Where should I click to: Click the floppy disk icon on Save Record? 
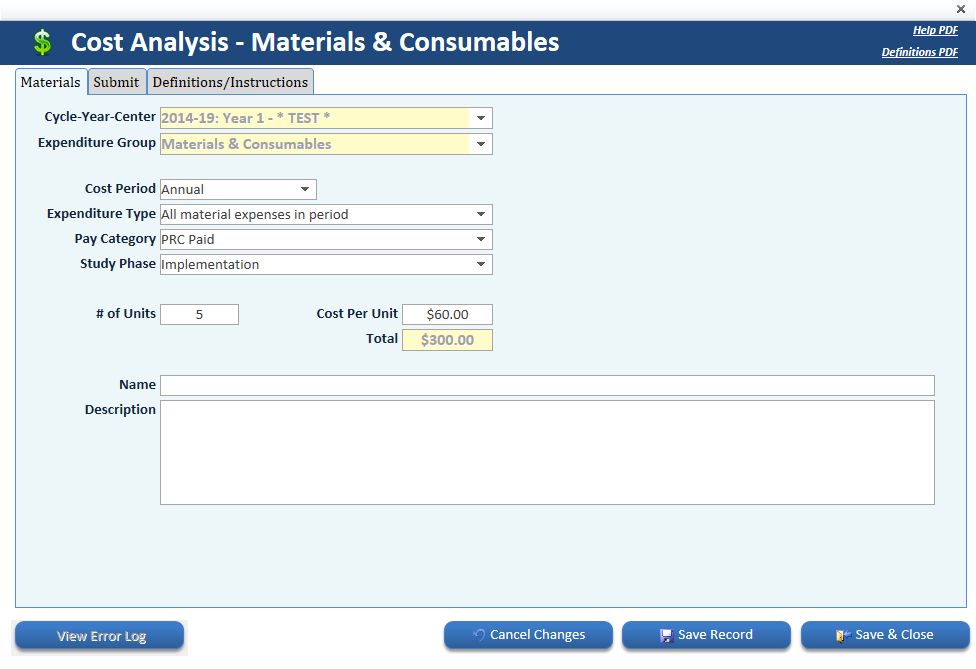point(666,635)
